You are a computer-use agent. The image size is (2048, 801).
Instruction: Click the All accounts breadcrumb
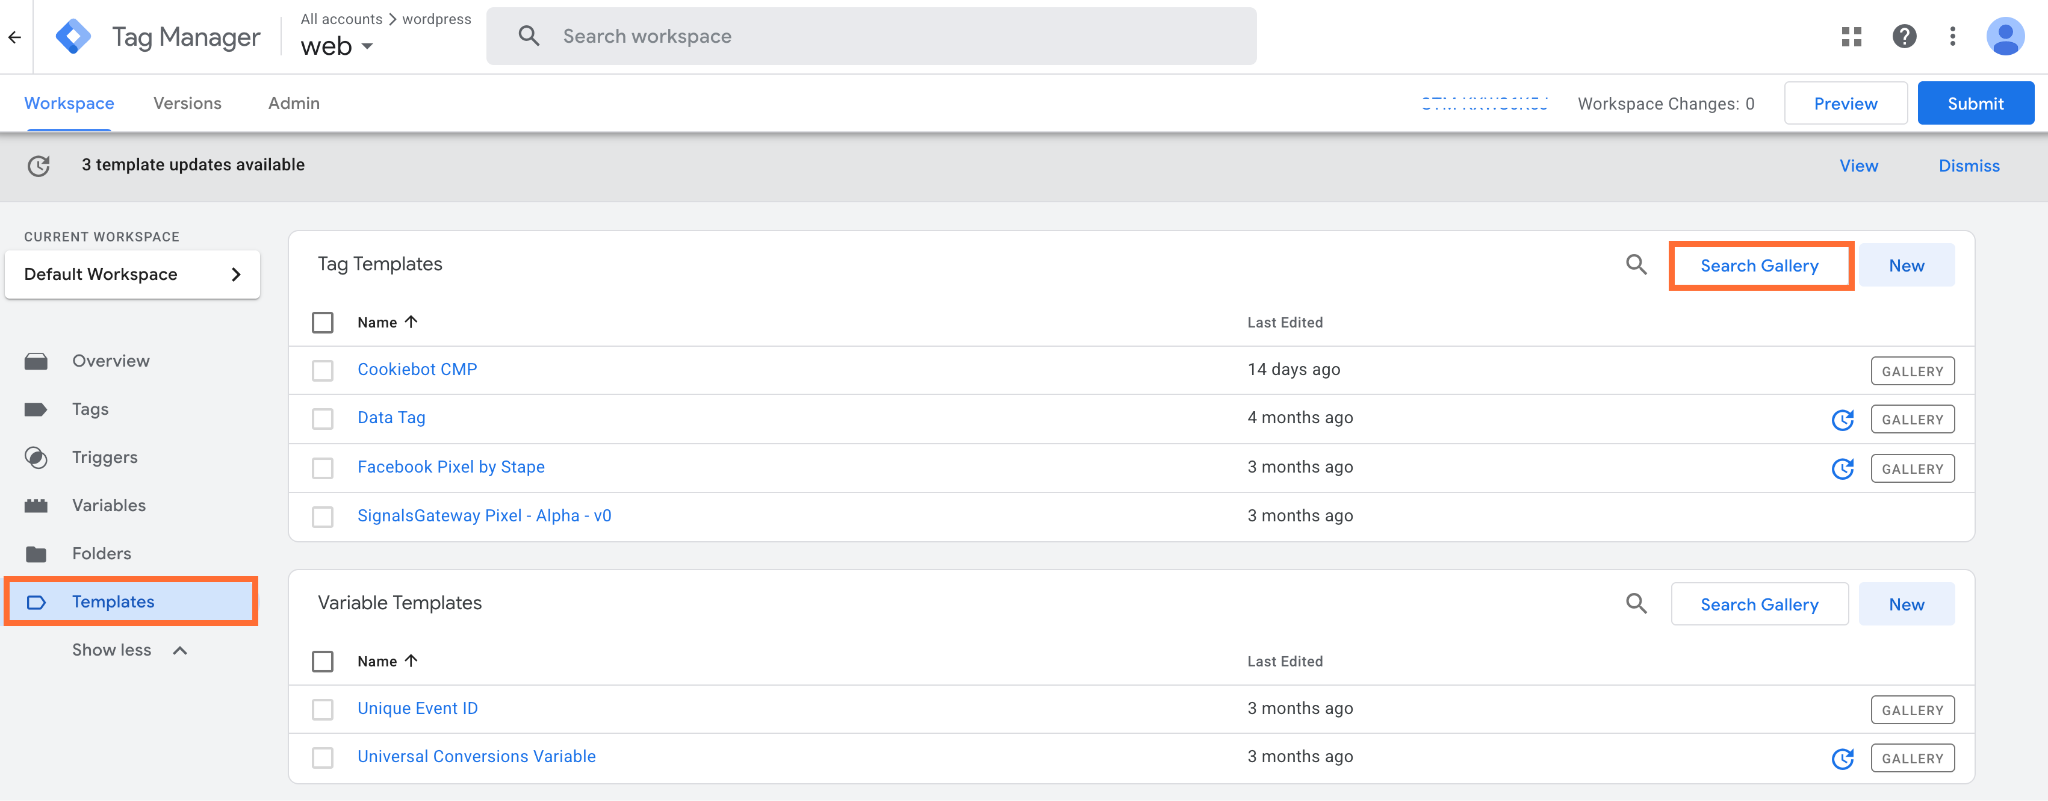(x=342, y=19)
